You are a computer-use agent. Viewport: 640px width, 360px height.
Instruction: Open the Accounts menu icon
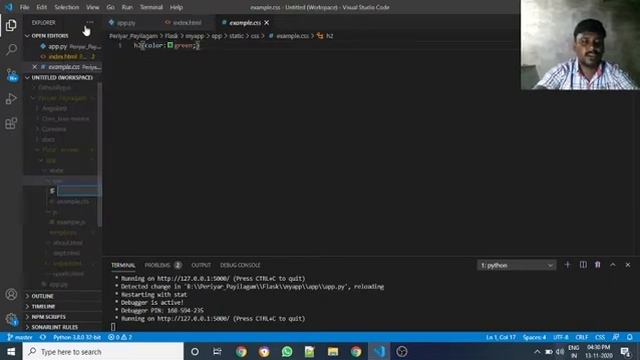(11, 294)
